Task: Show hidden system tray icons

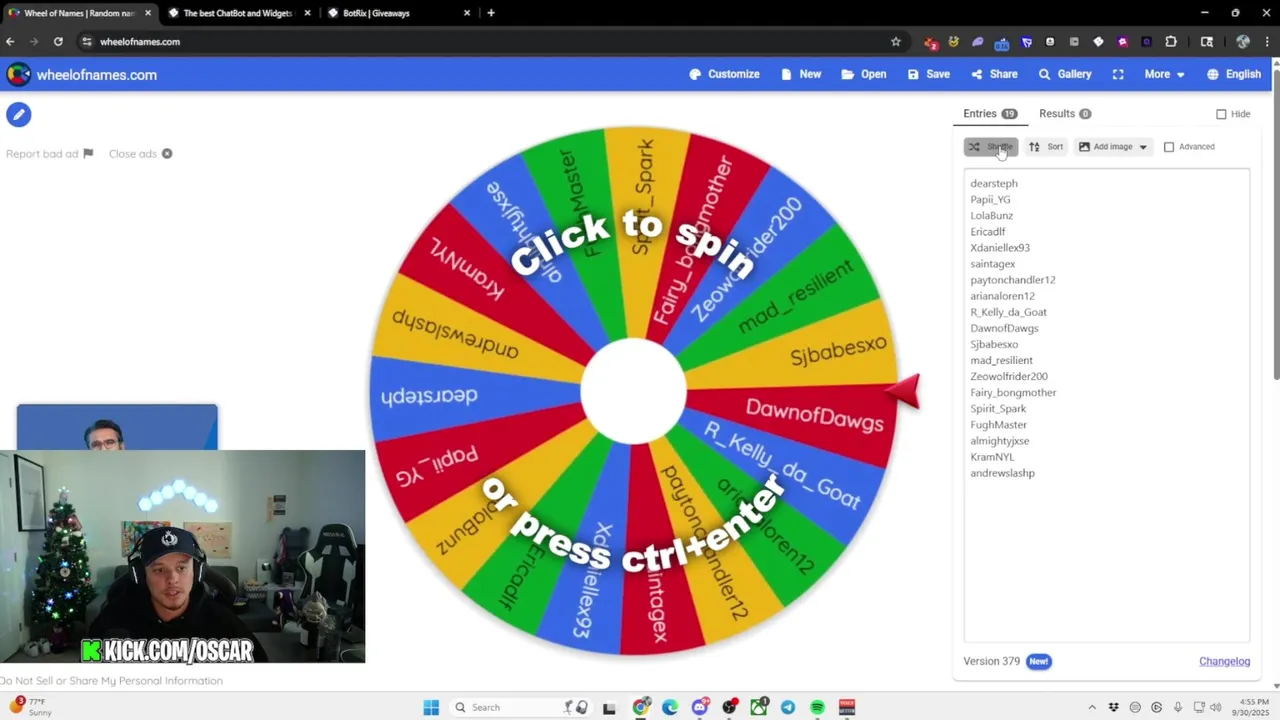Action: click(1092, 707)
